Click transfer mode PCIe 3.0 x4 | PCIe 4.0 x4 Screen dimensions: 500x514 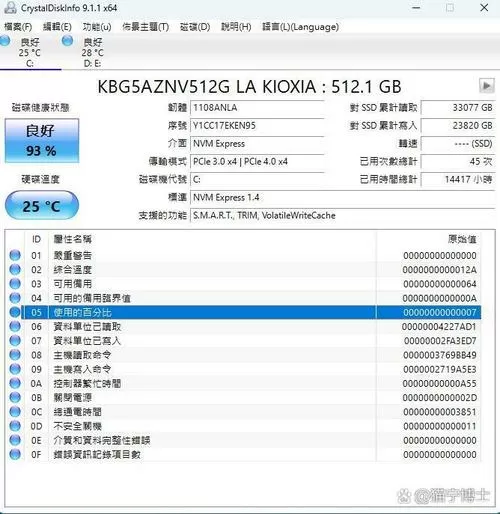[x=257, y=162]
